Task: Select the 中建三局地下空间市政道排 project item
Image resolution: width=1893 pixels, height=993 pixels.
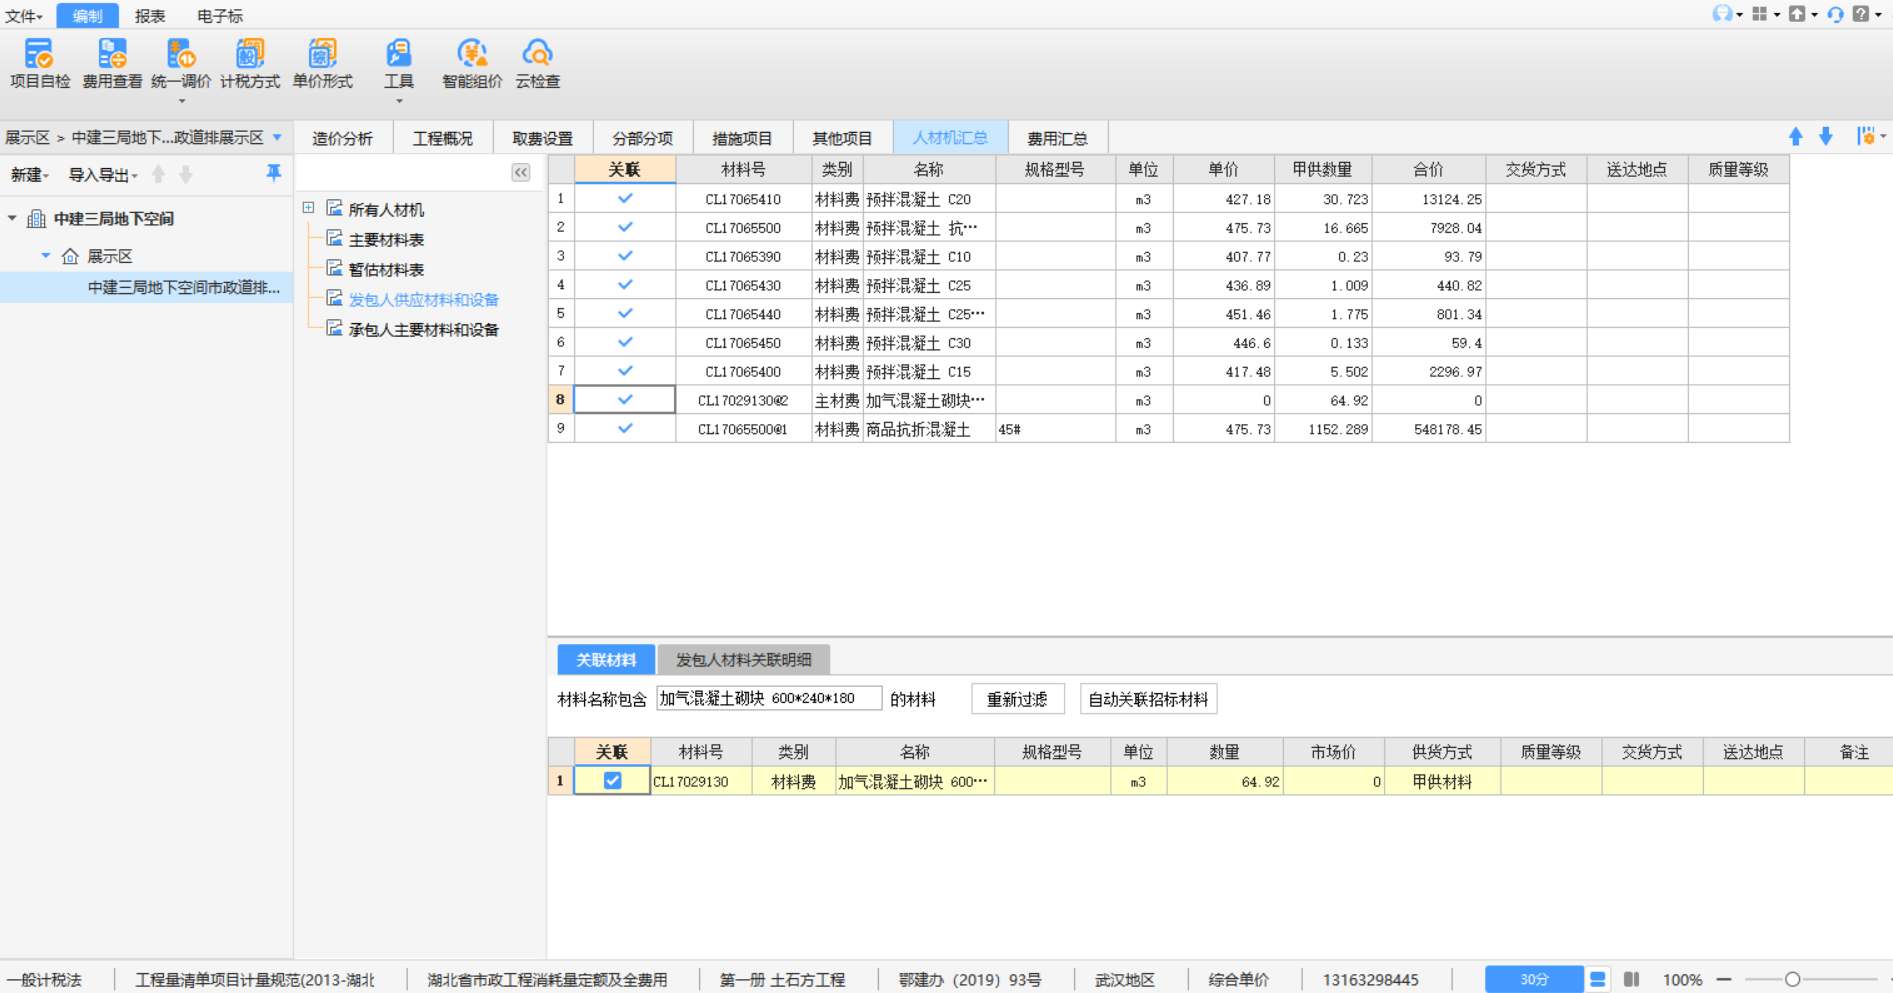Action: click(x=184, y=287)
